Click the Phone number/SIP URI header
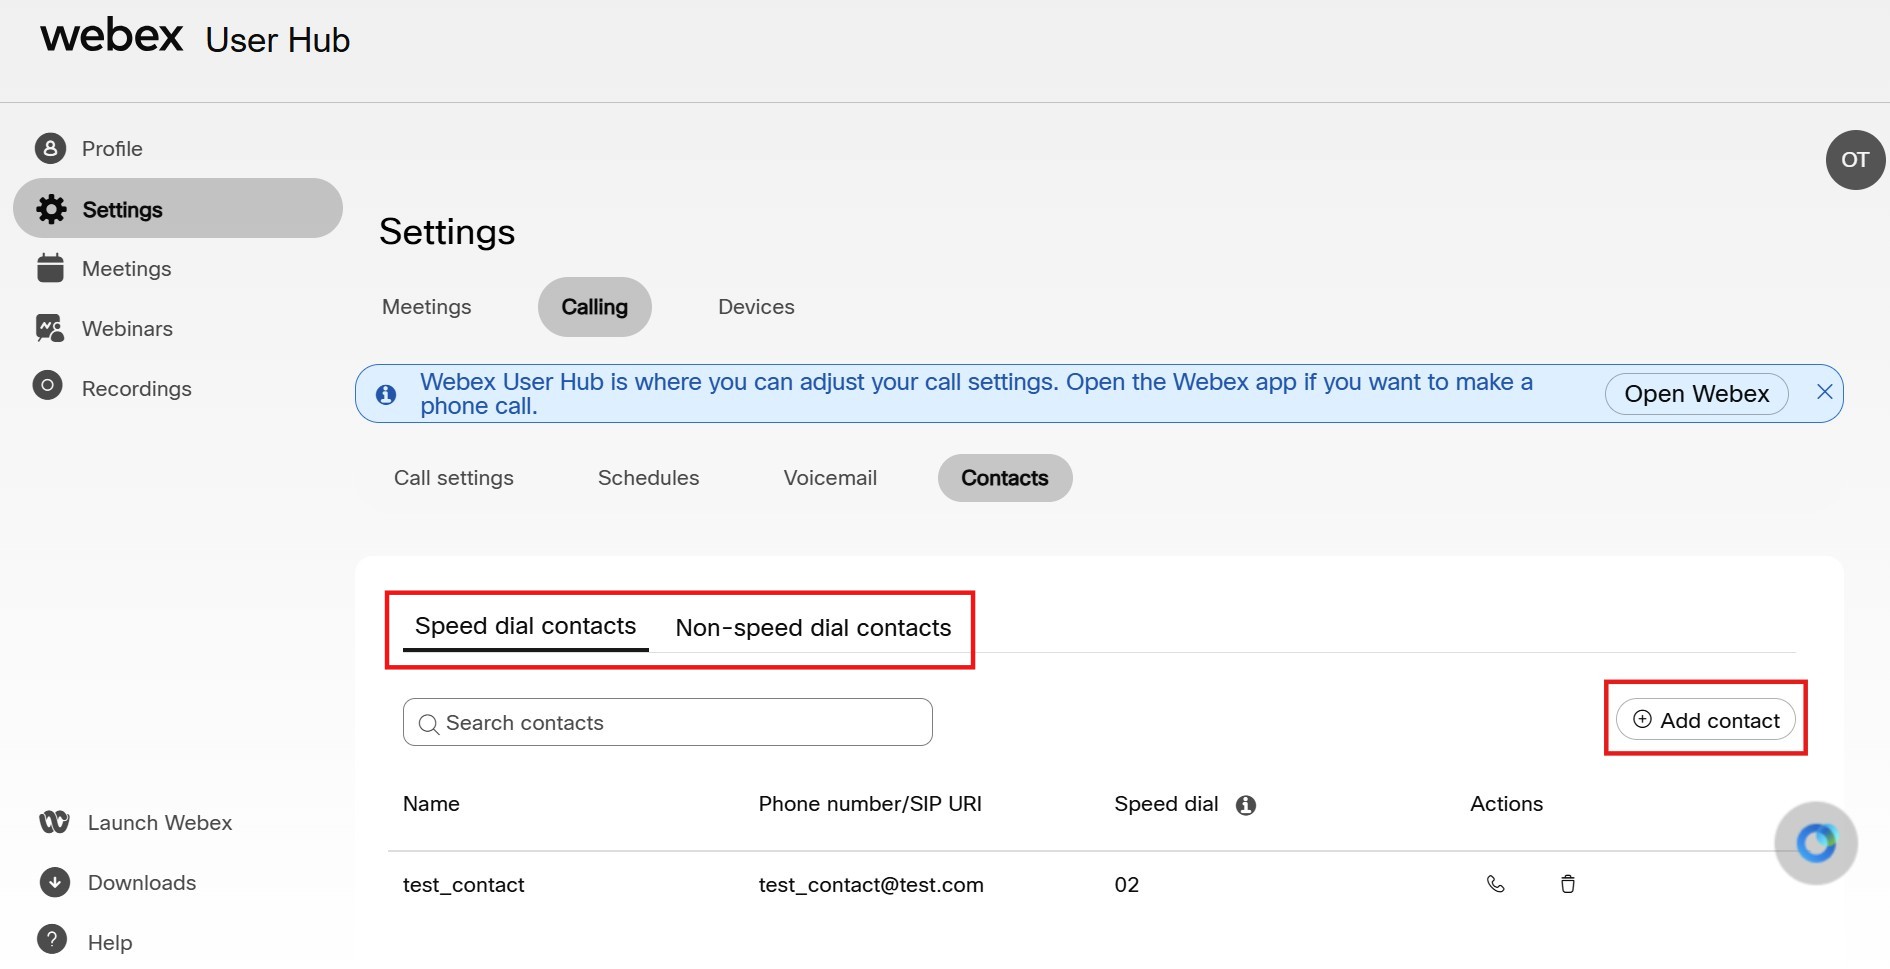Image resolution: width=1890 pixels, height=969 pixels. 870,804
